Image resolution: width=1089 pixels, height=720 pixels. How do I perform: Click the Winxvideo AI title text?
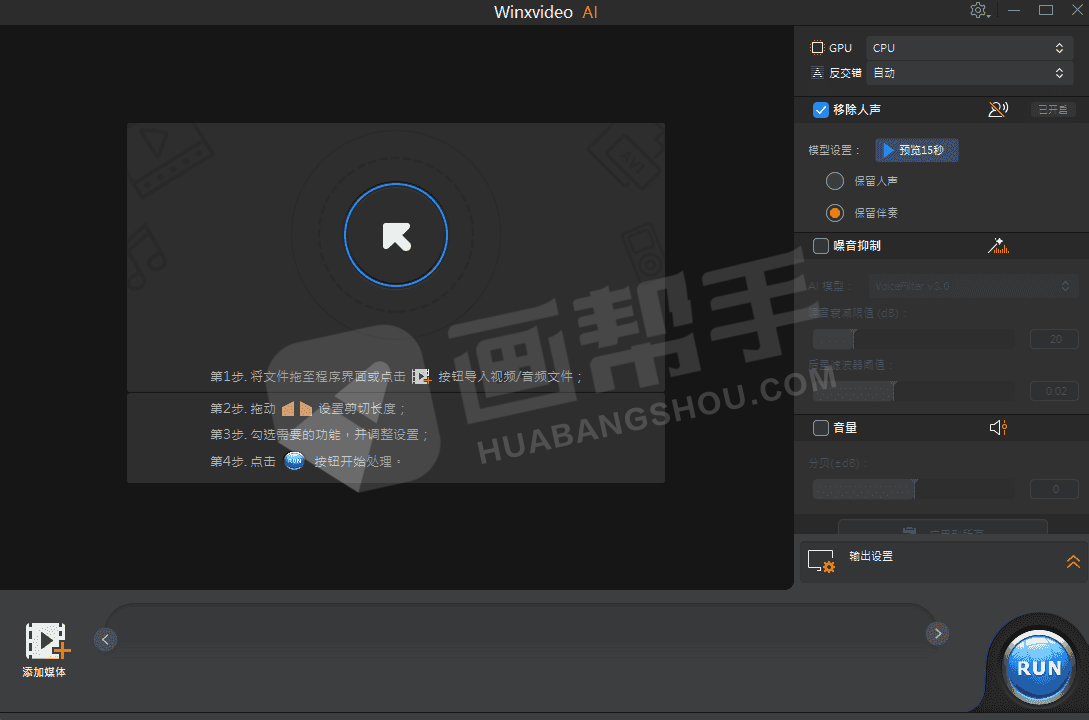545,12
